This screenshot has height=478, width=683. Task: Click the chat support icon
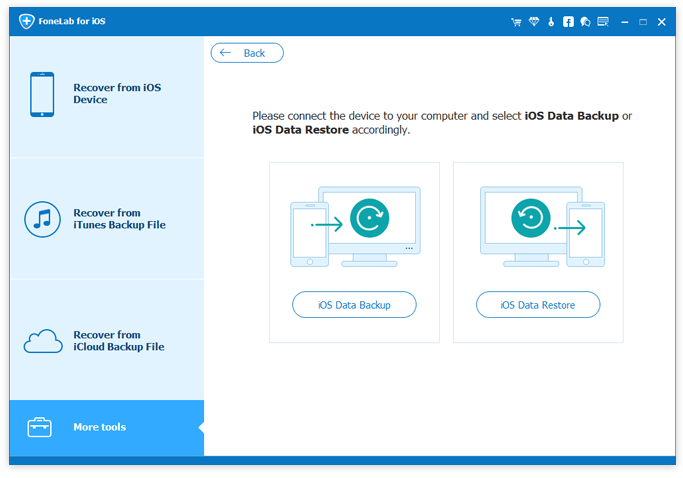585,22
